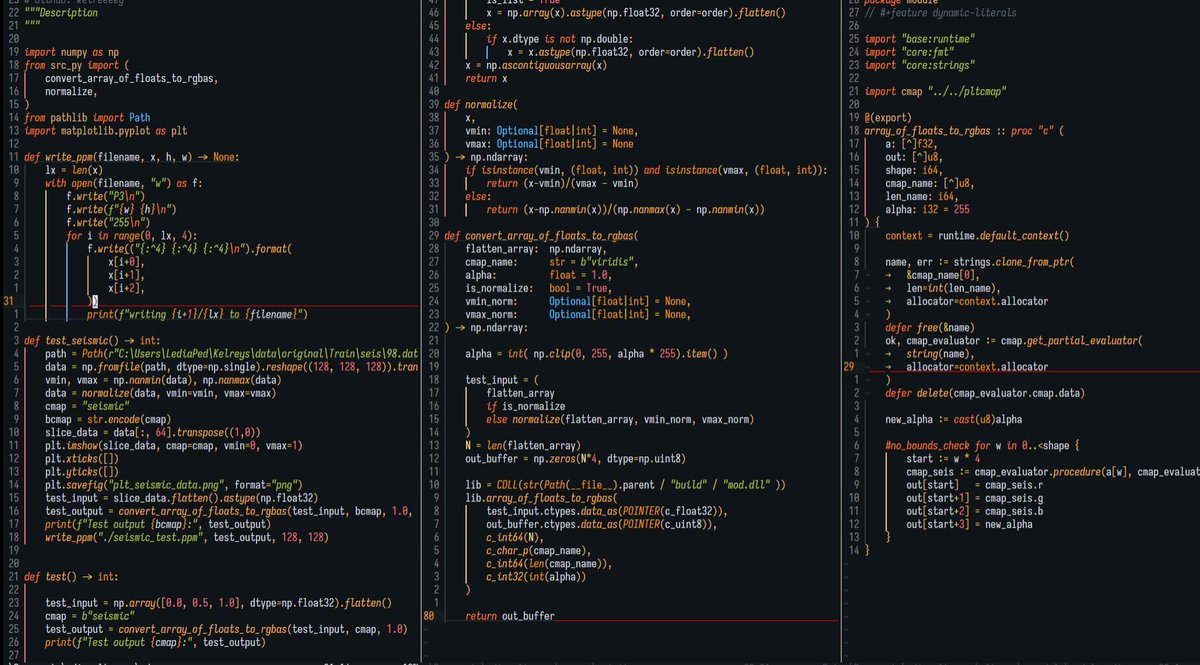Image resolution: width=1200 pixels, height=665 pixels.
Task: Click 'import matplotlib.pyplot as plt' line
Action: point(107,131)
